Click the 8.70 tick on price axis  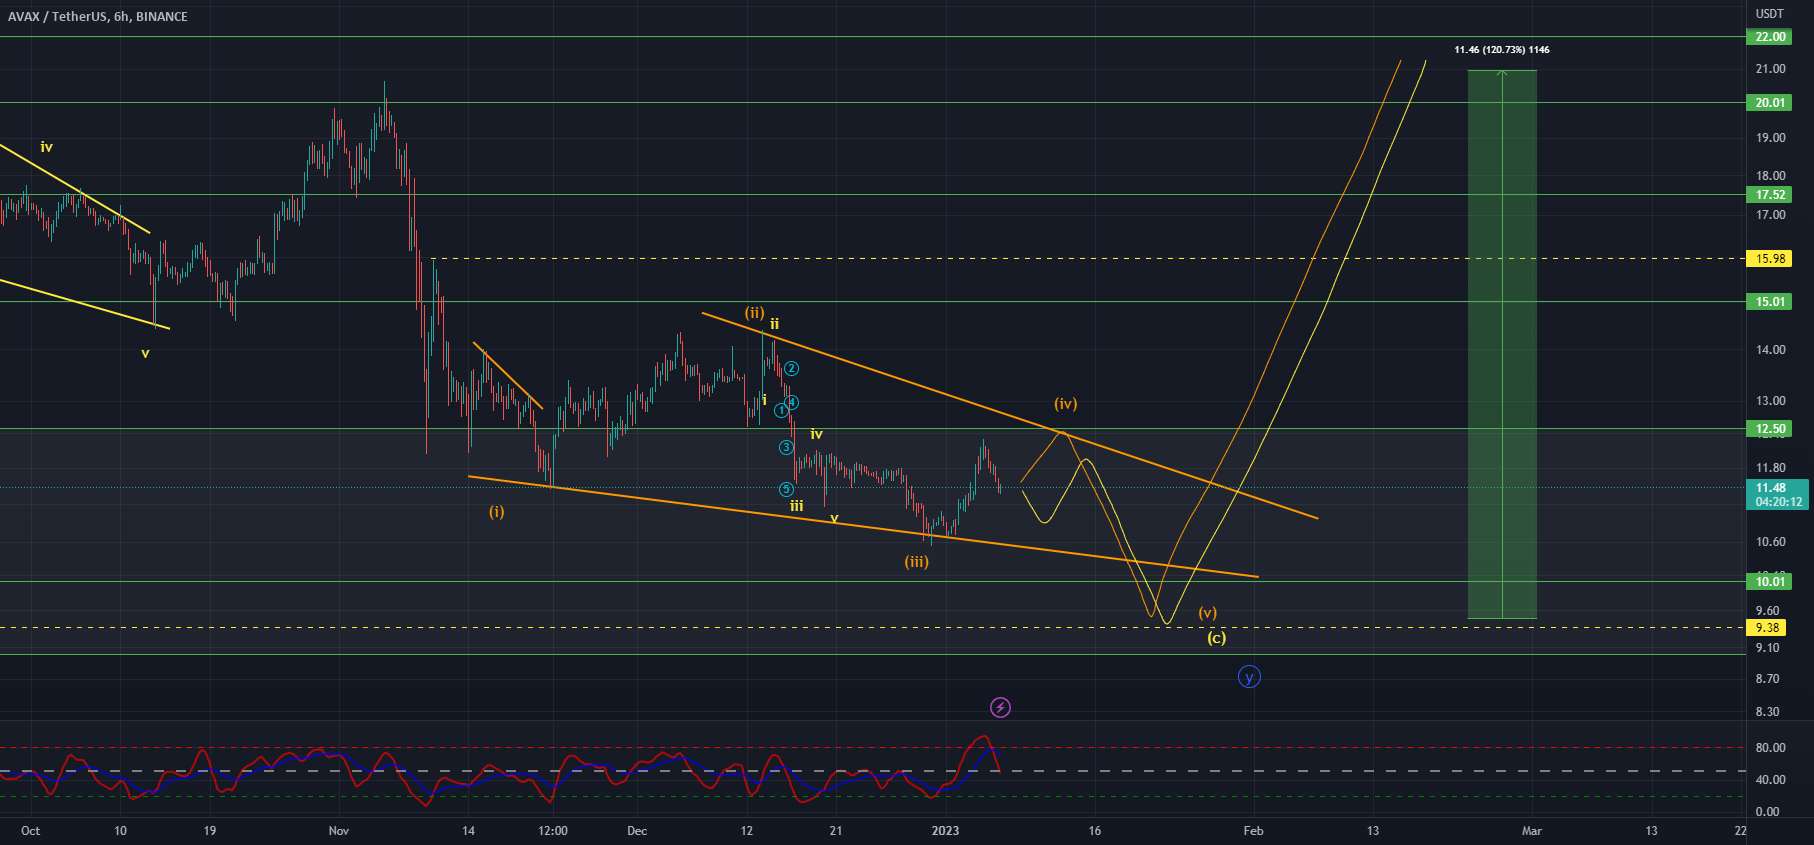[1767, 679]
